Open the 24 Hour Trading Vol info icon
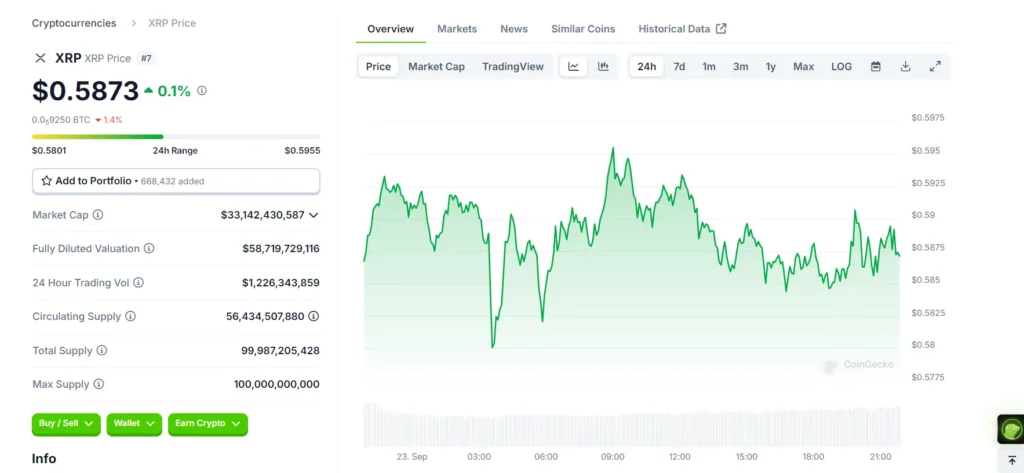The image size is (1024, 473). [x=138, y=283]
